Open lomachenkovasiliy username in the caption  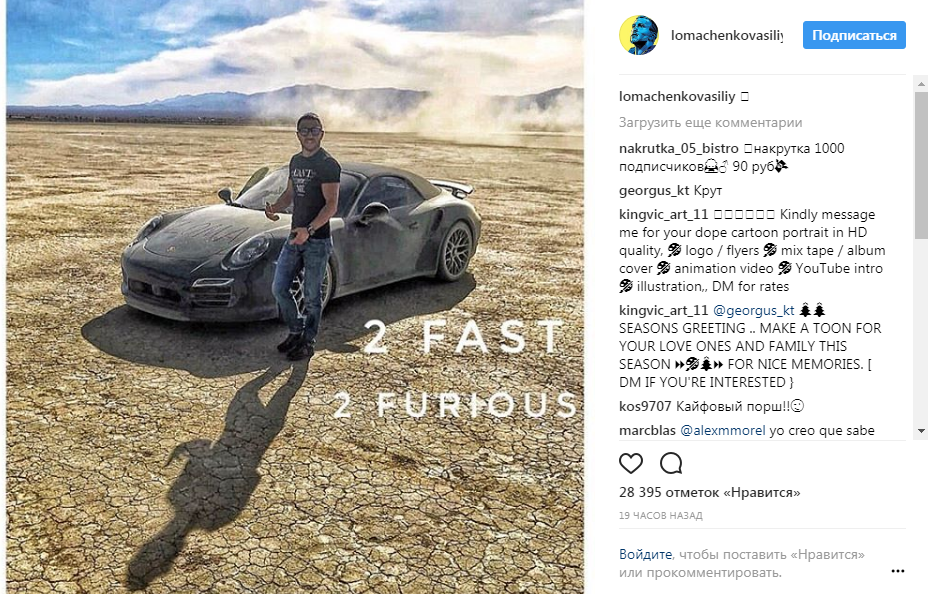click(677, 96)
